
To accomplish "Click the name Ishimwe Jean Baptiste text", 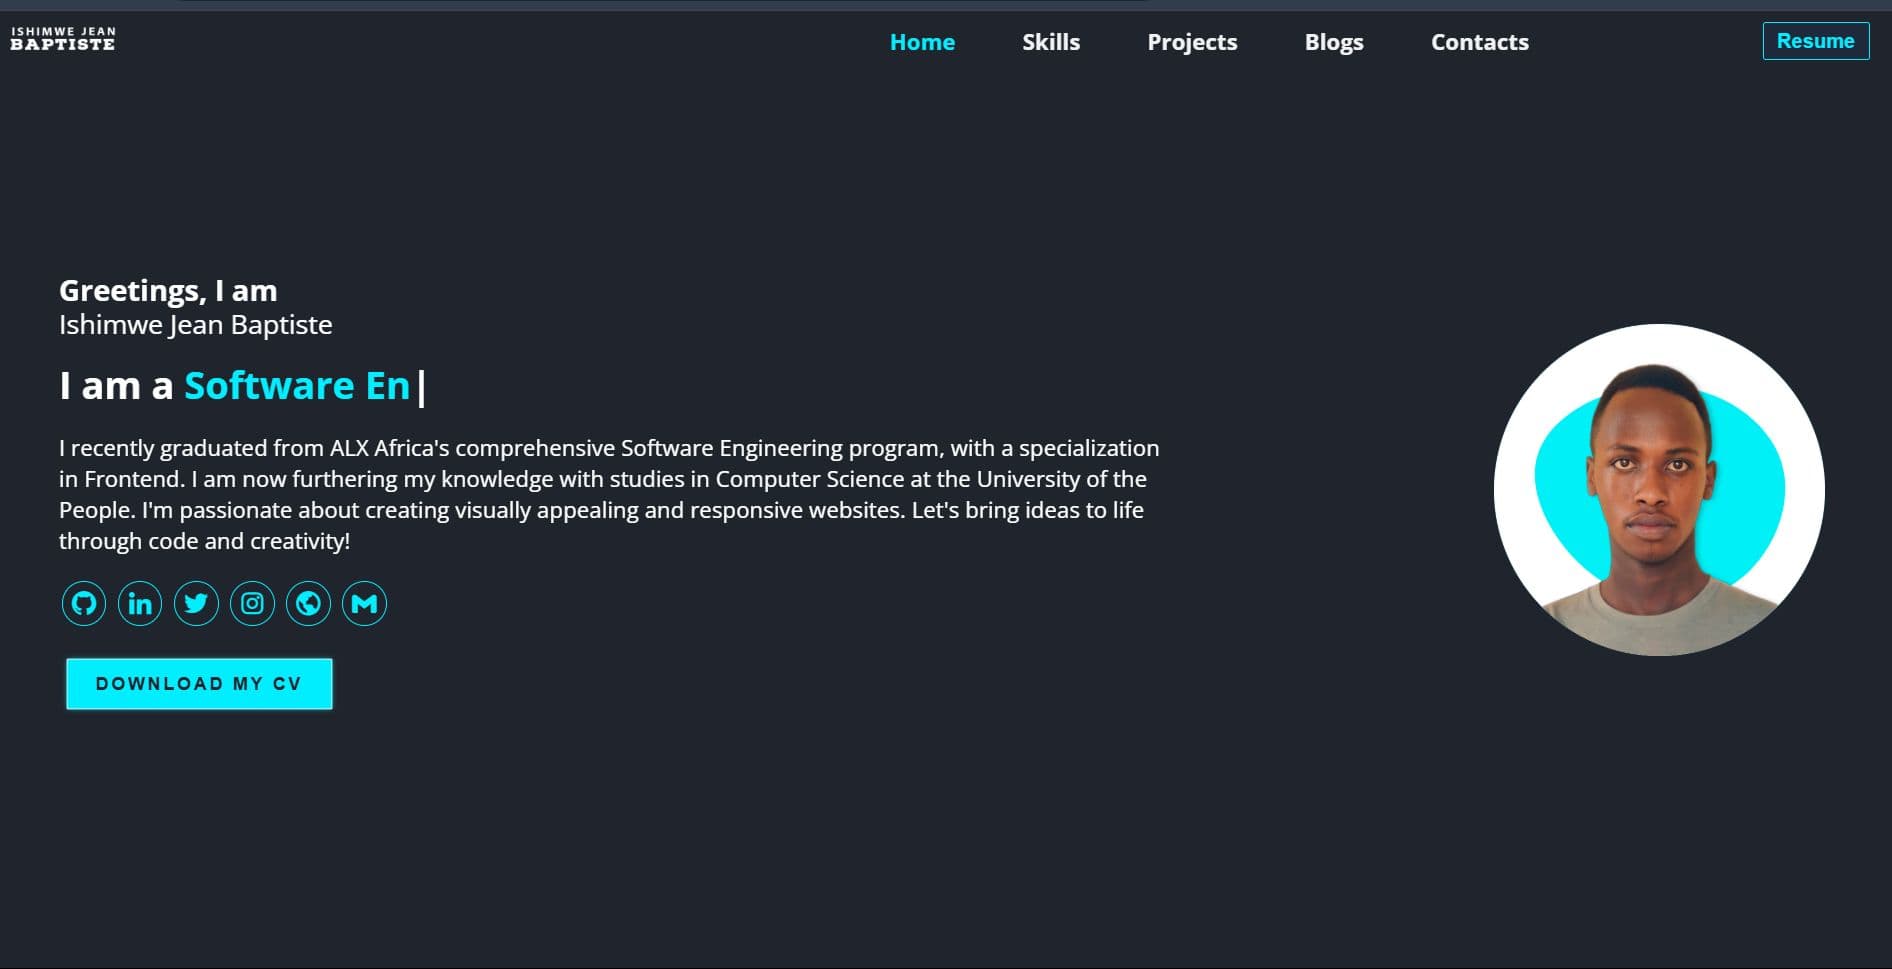I will pos(196,324).
